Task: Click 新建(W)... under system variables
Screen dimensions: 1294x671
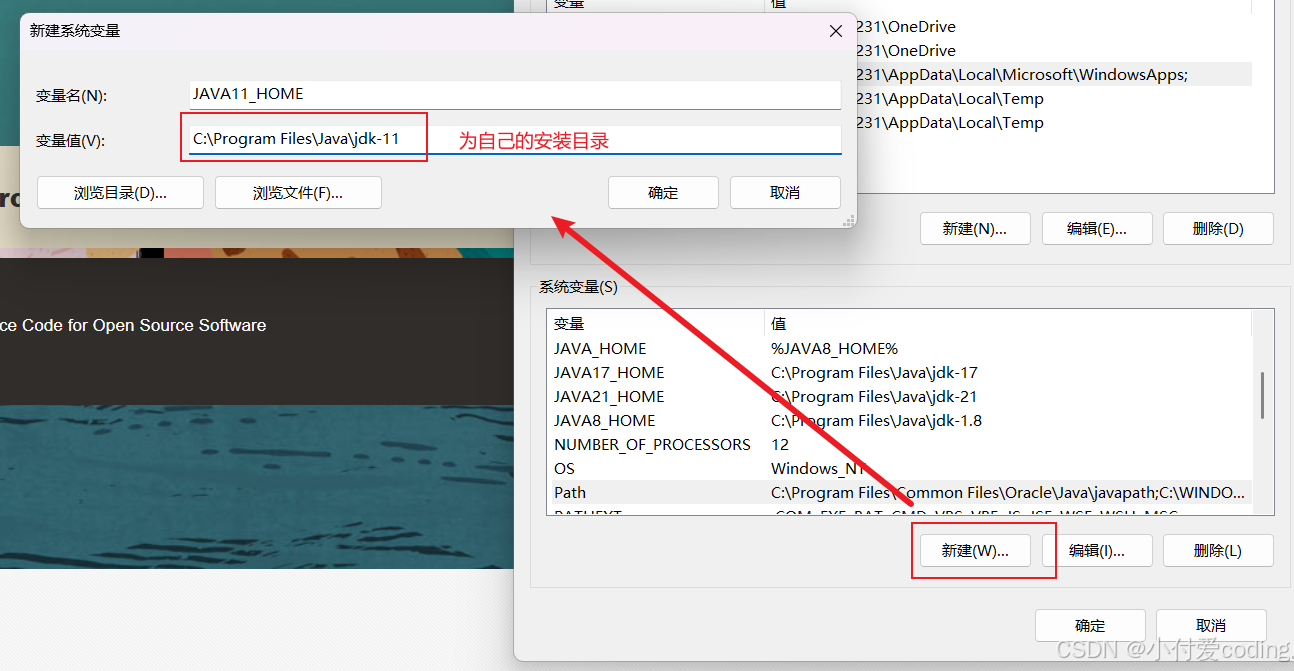Action: (x=975, y=550)
